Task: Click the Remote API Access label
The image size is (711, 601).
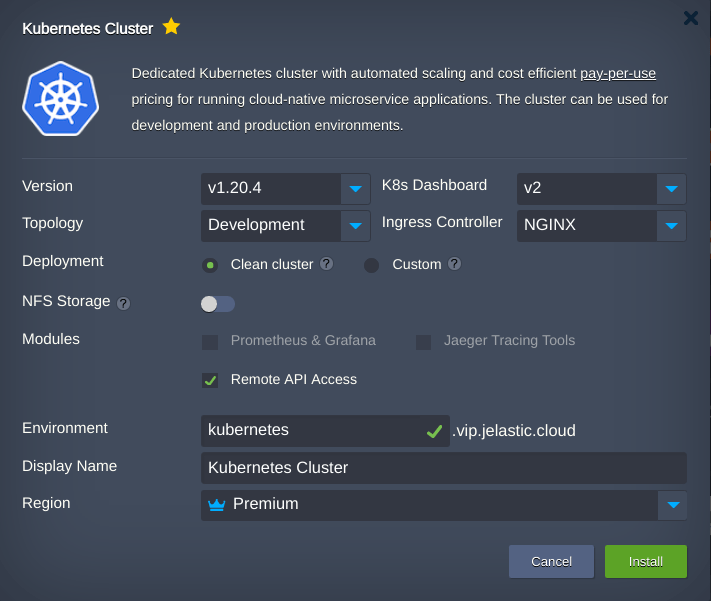Action: pyautogui.click(x=294, y=379)
